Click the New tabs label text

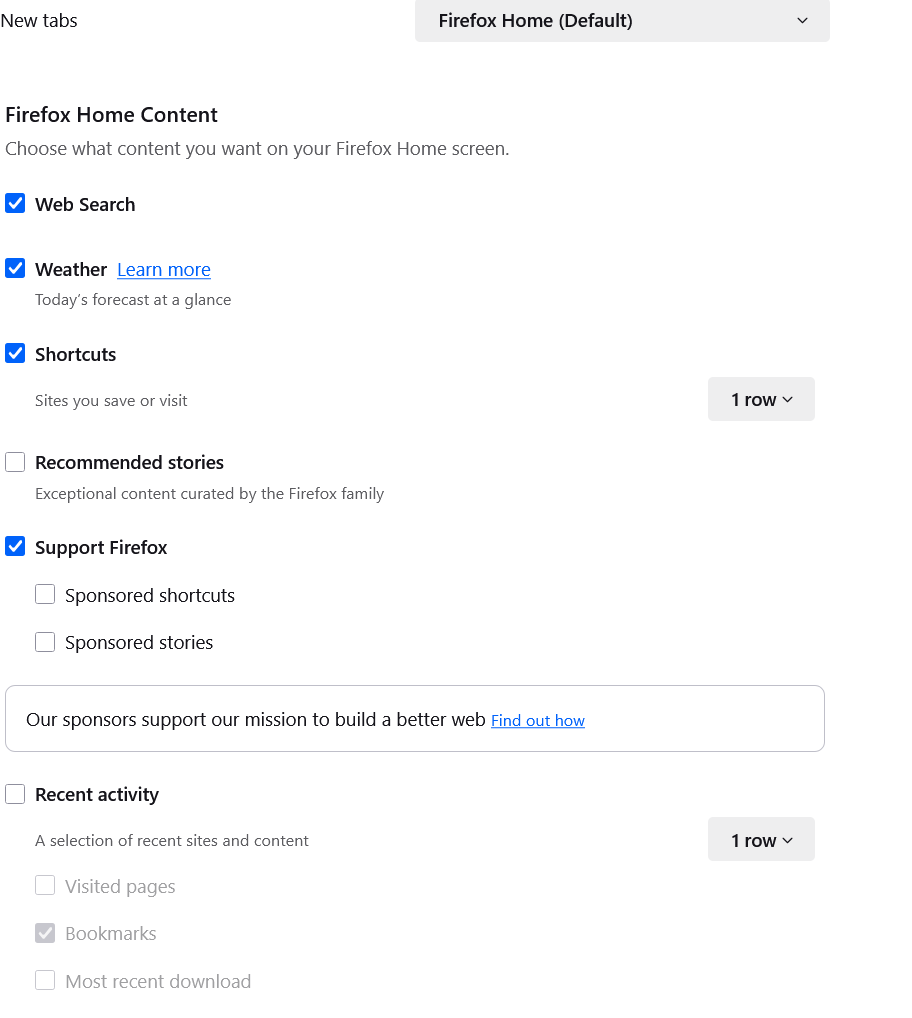tap(39, 21)
